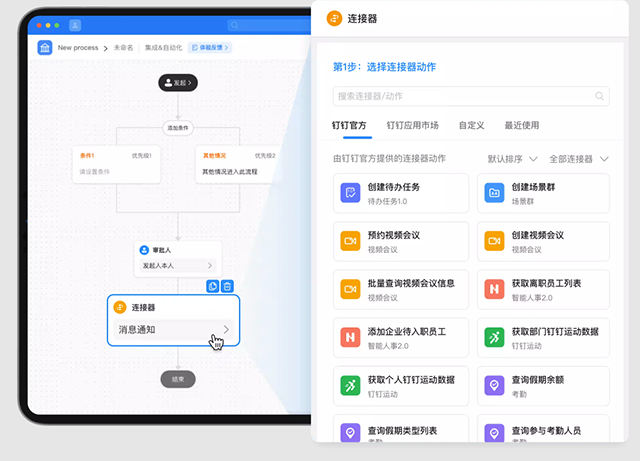Screen dimensions: 640x461
Task: Select the 获取离职员工列表 action title
Action: click(x=546, y=283)
